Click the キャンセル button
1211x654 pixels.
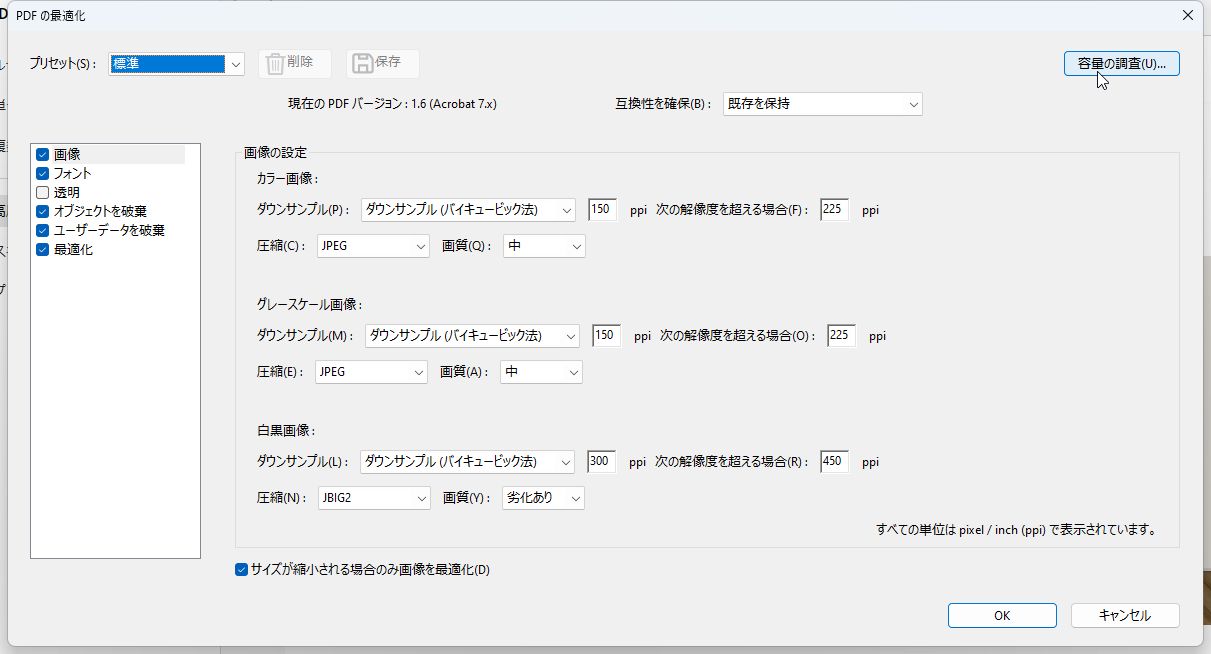1124,615
